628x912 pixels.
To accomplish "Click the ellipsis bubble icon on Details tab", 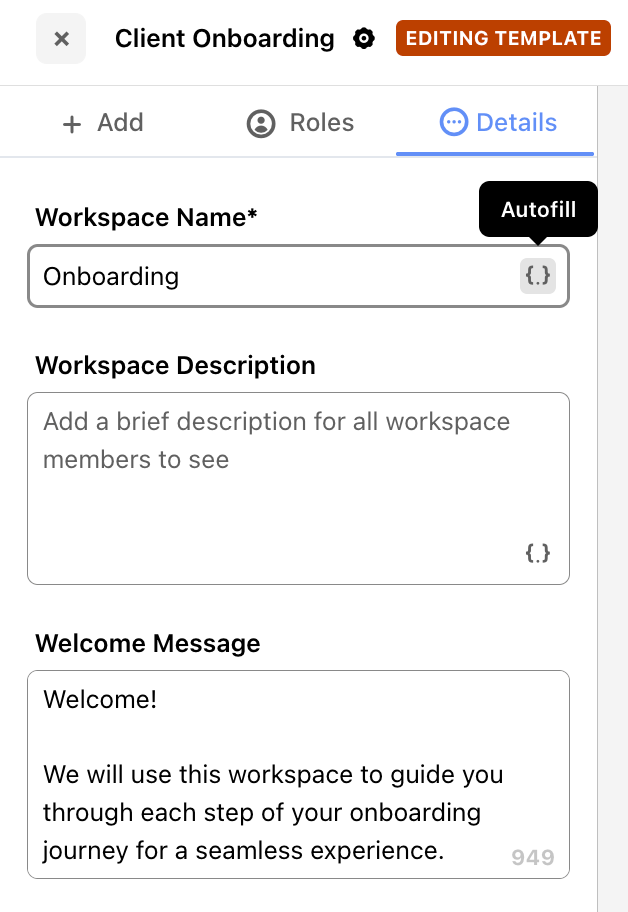I will (x=453, y=123).
